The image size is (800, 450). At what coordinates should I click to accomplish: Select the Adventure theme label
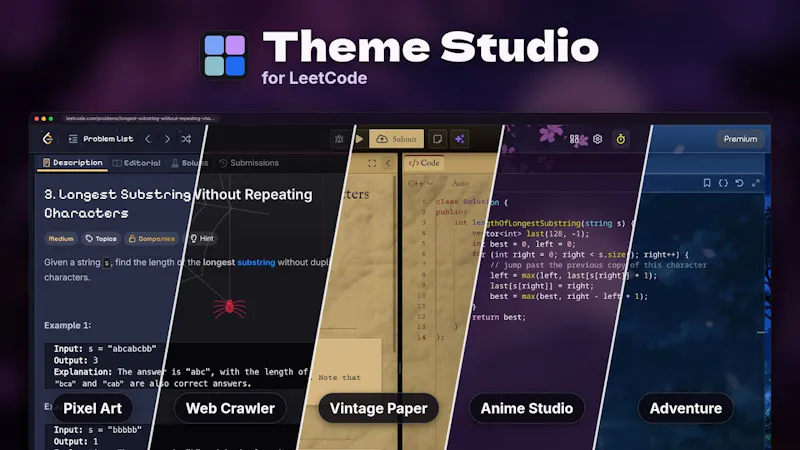[686, 408]
